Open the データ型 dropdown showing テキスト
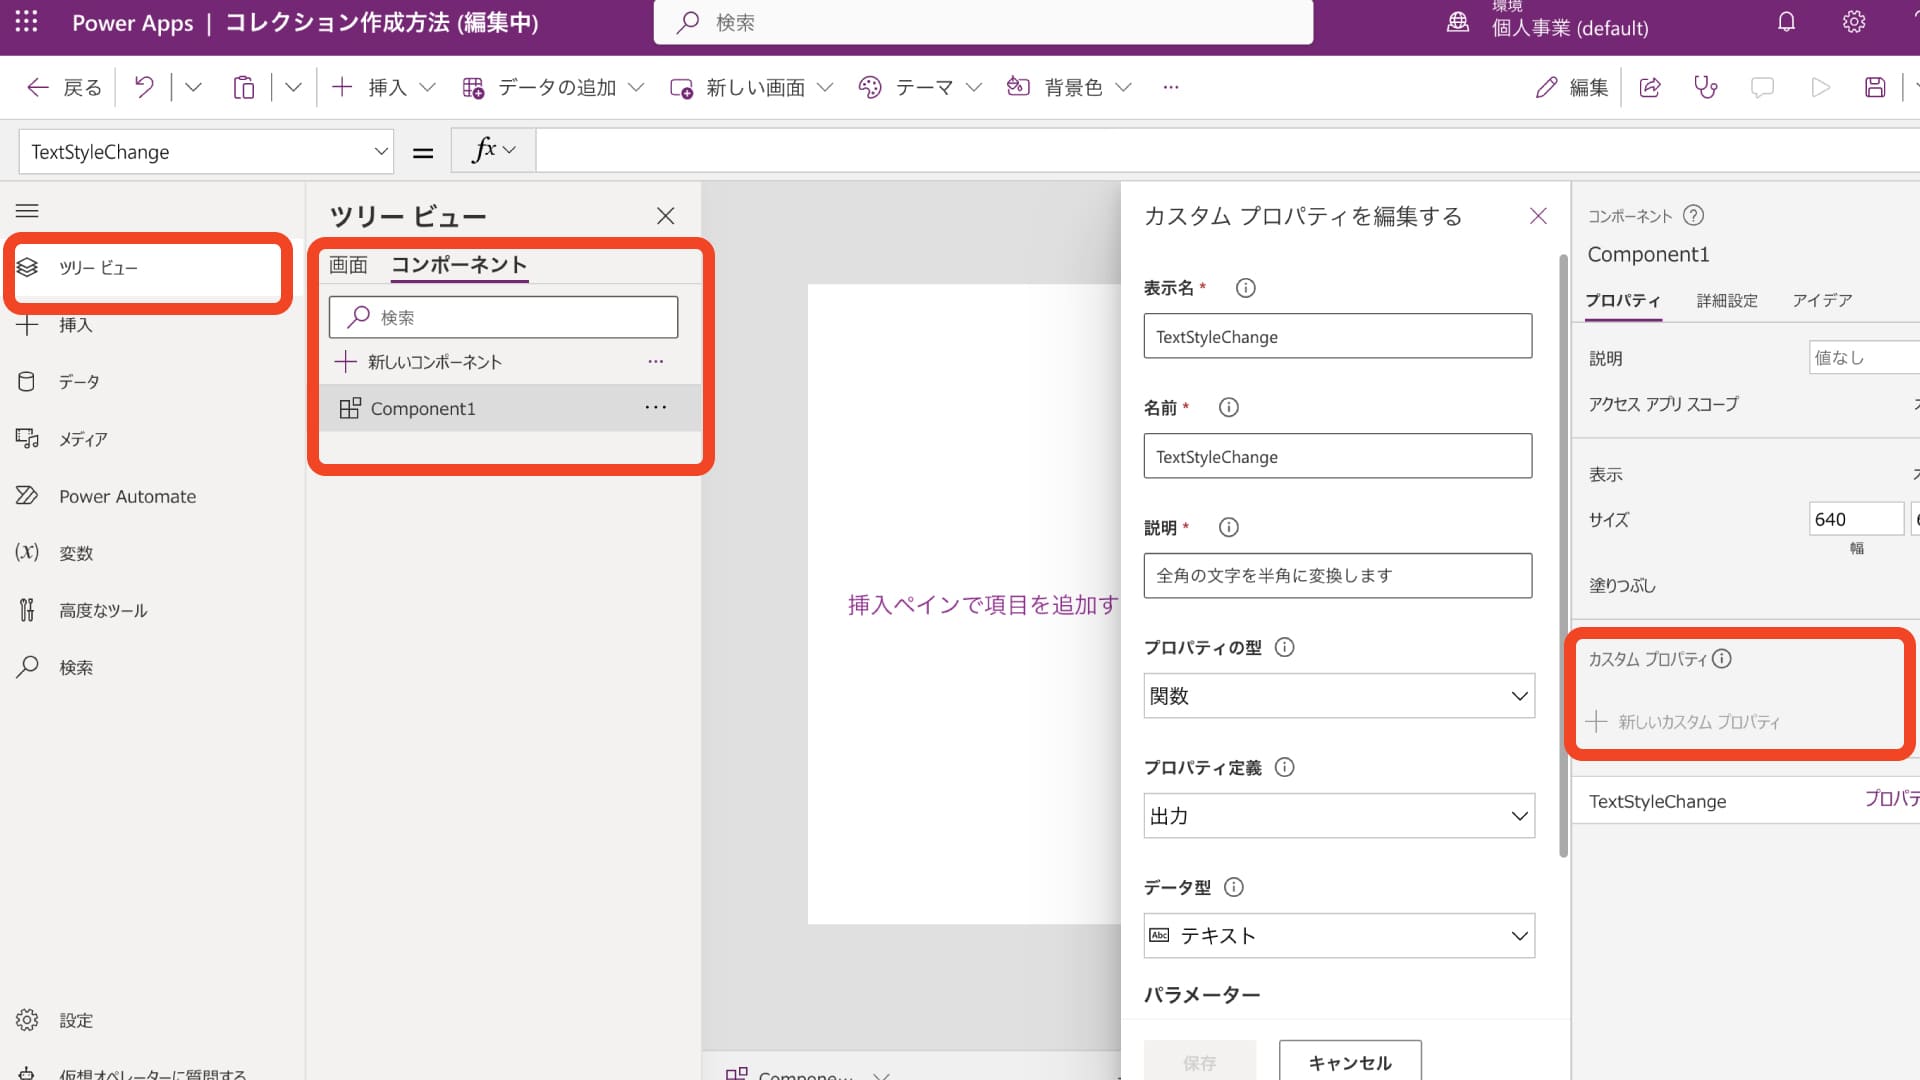 [1338, 935]
